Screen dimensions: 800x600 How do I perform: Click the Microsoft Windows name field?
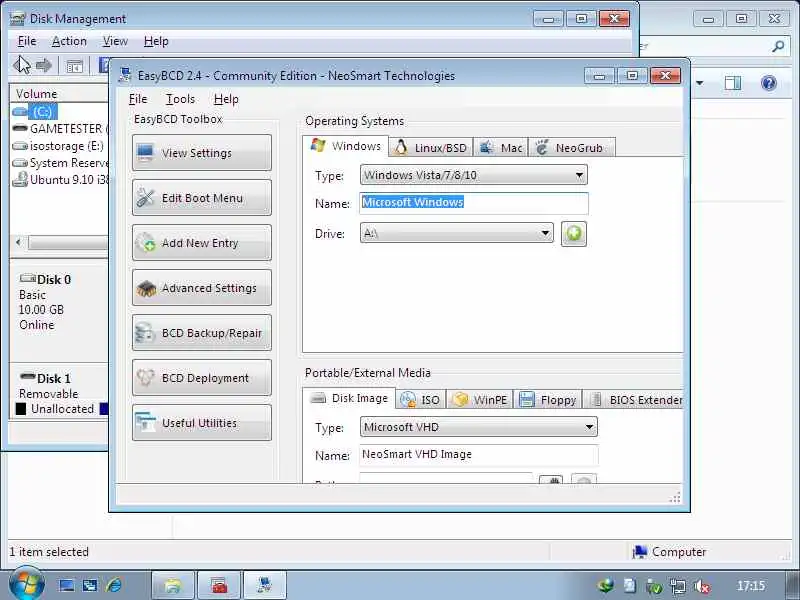pyautogui.click(x=474, y=203)
